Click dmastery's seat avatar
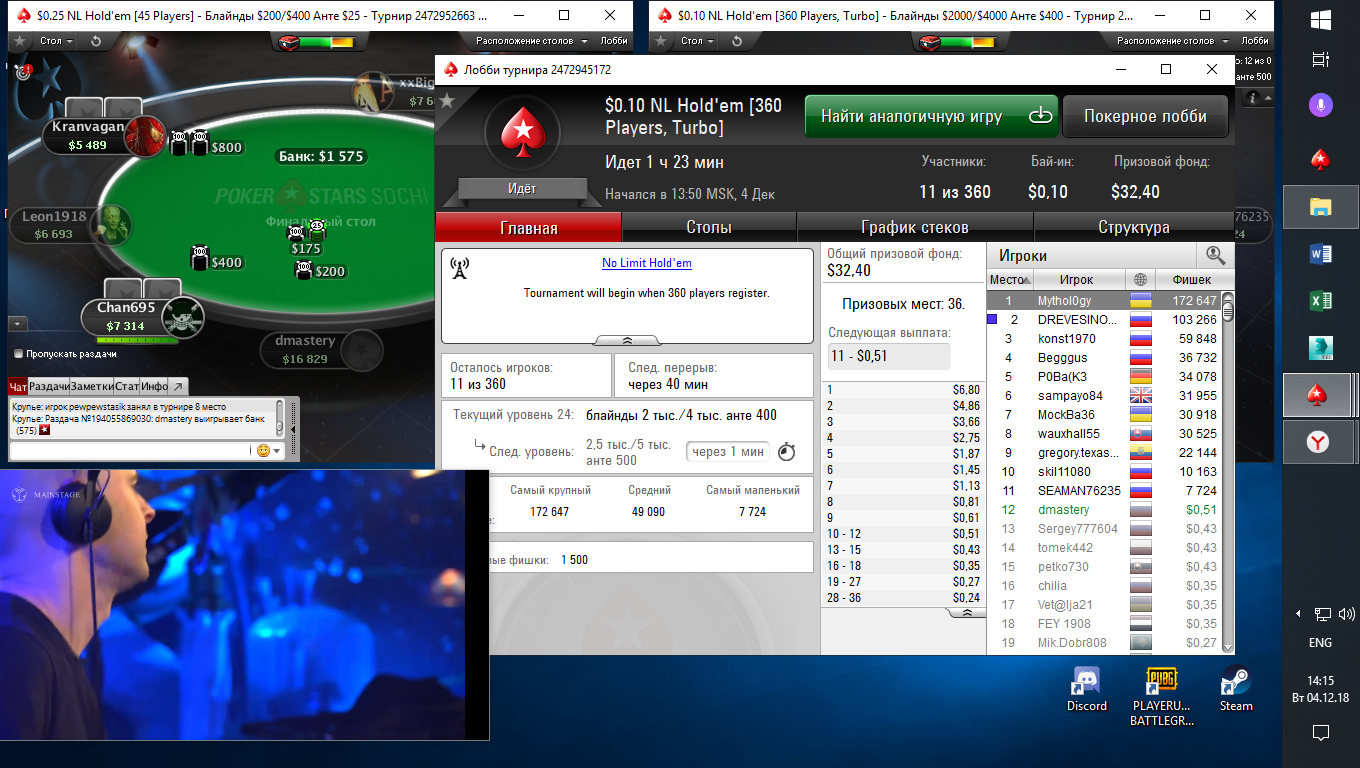The width and height of the screenshot is (1360, 768). point(360,350)
